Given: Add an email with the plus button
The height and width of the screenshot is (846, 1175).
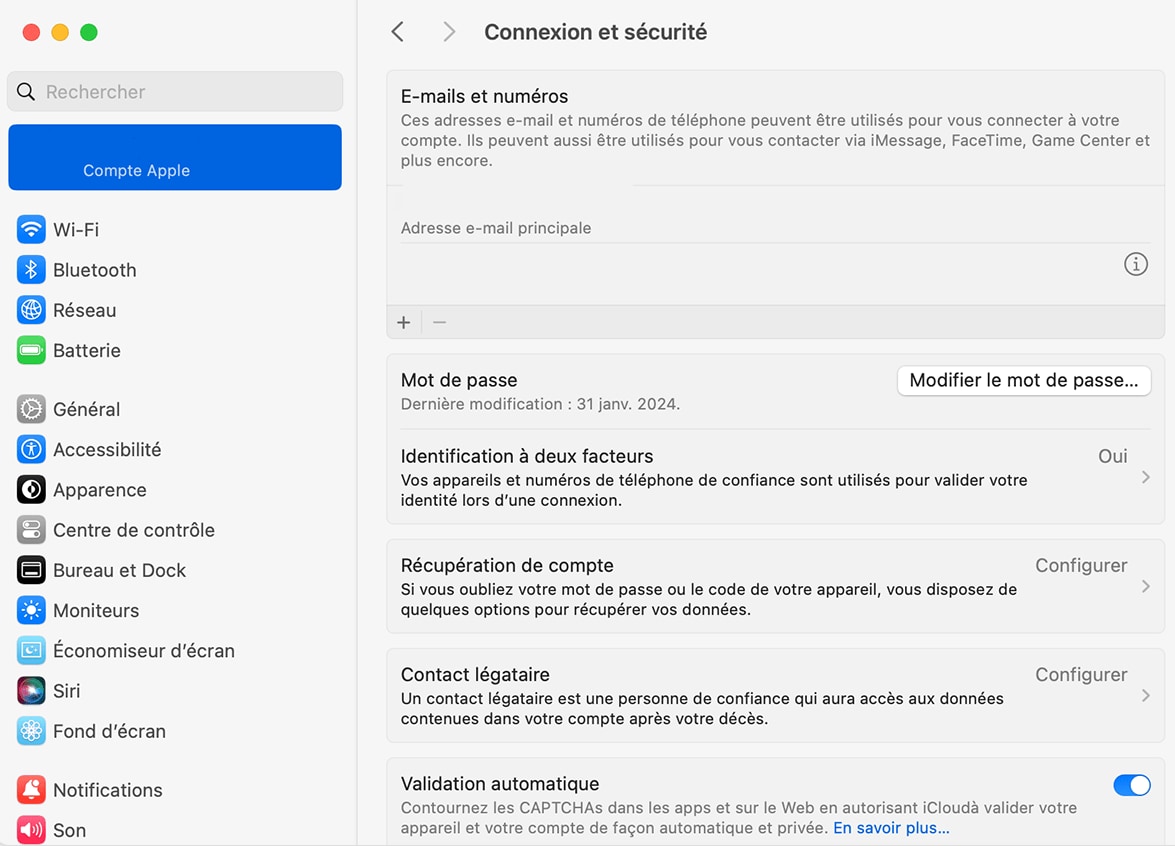Looking at the screenshot, I should [404, 322].
